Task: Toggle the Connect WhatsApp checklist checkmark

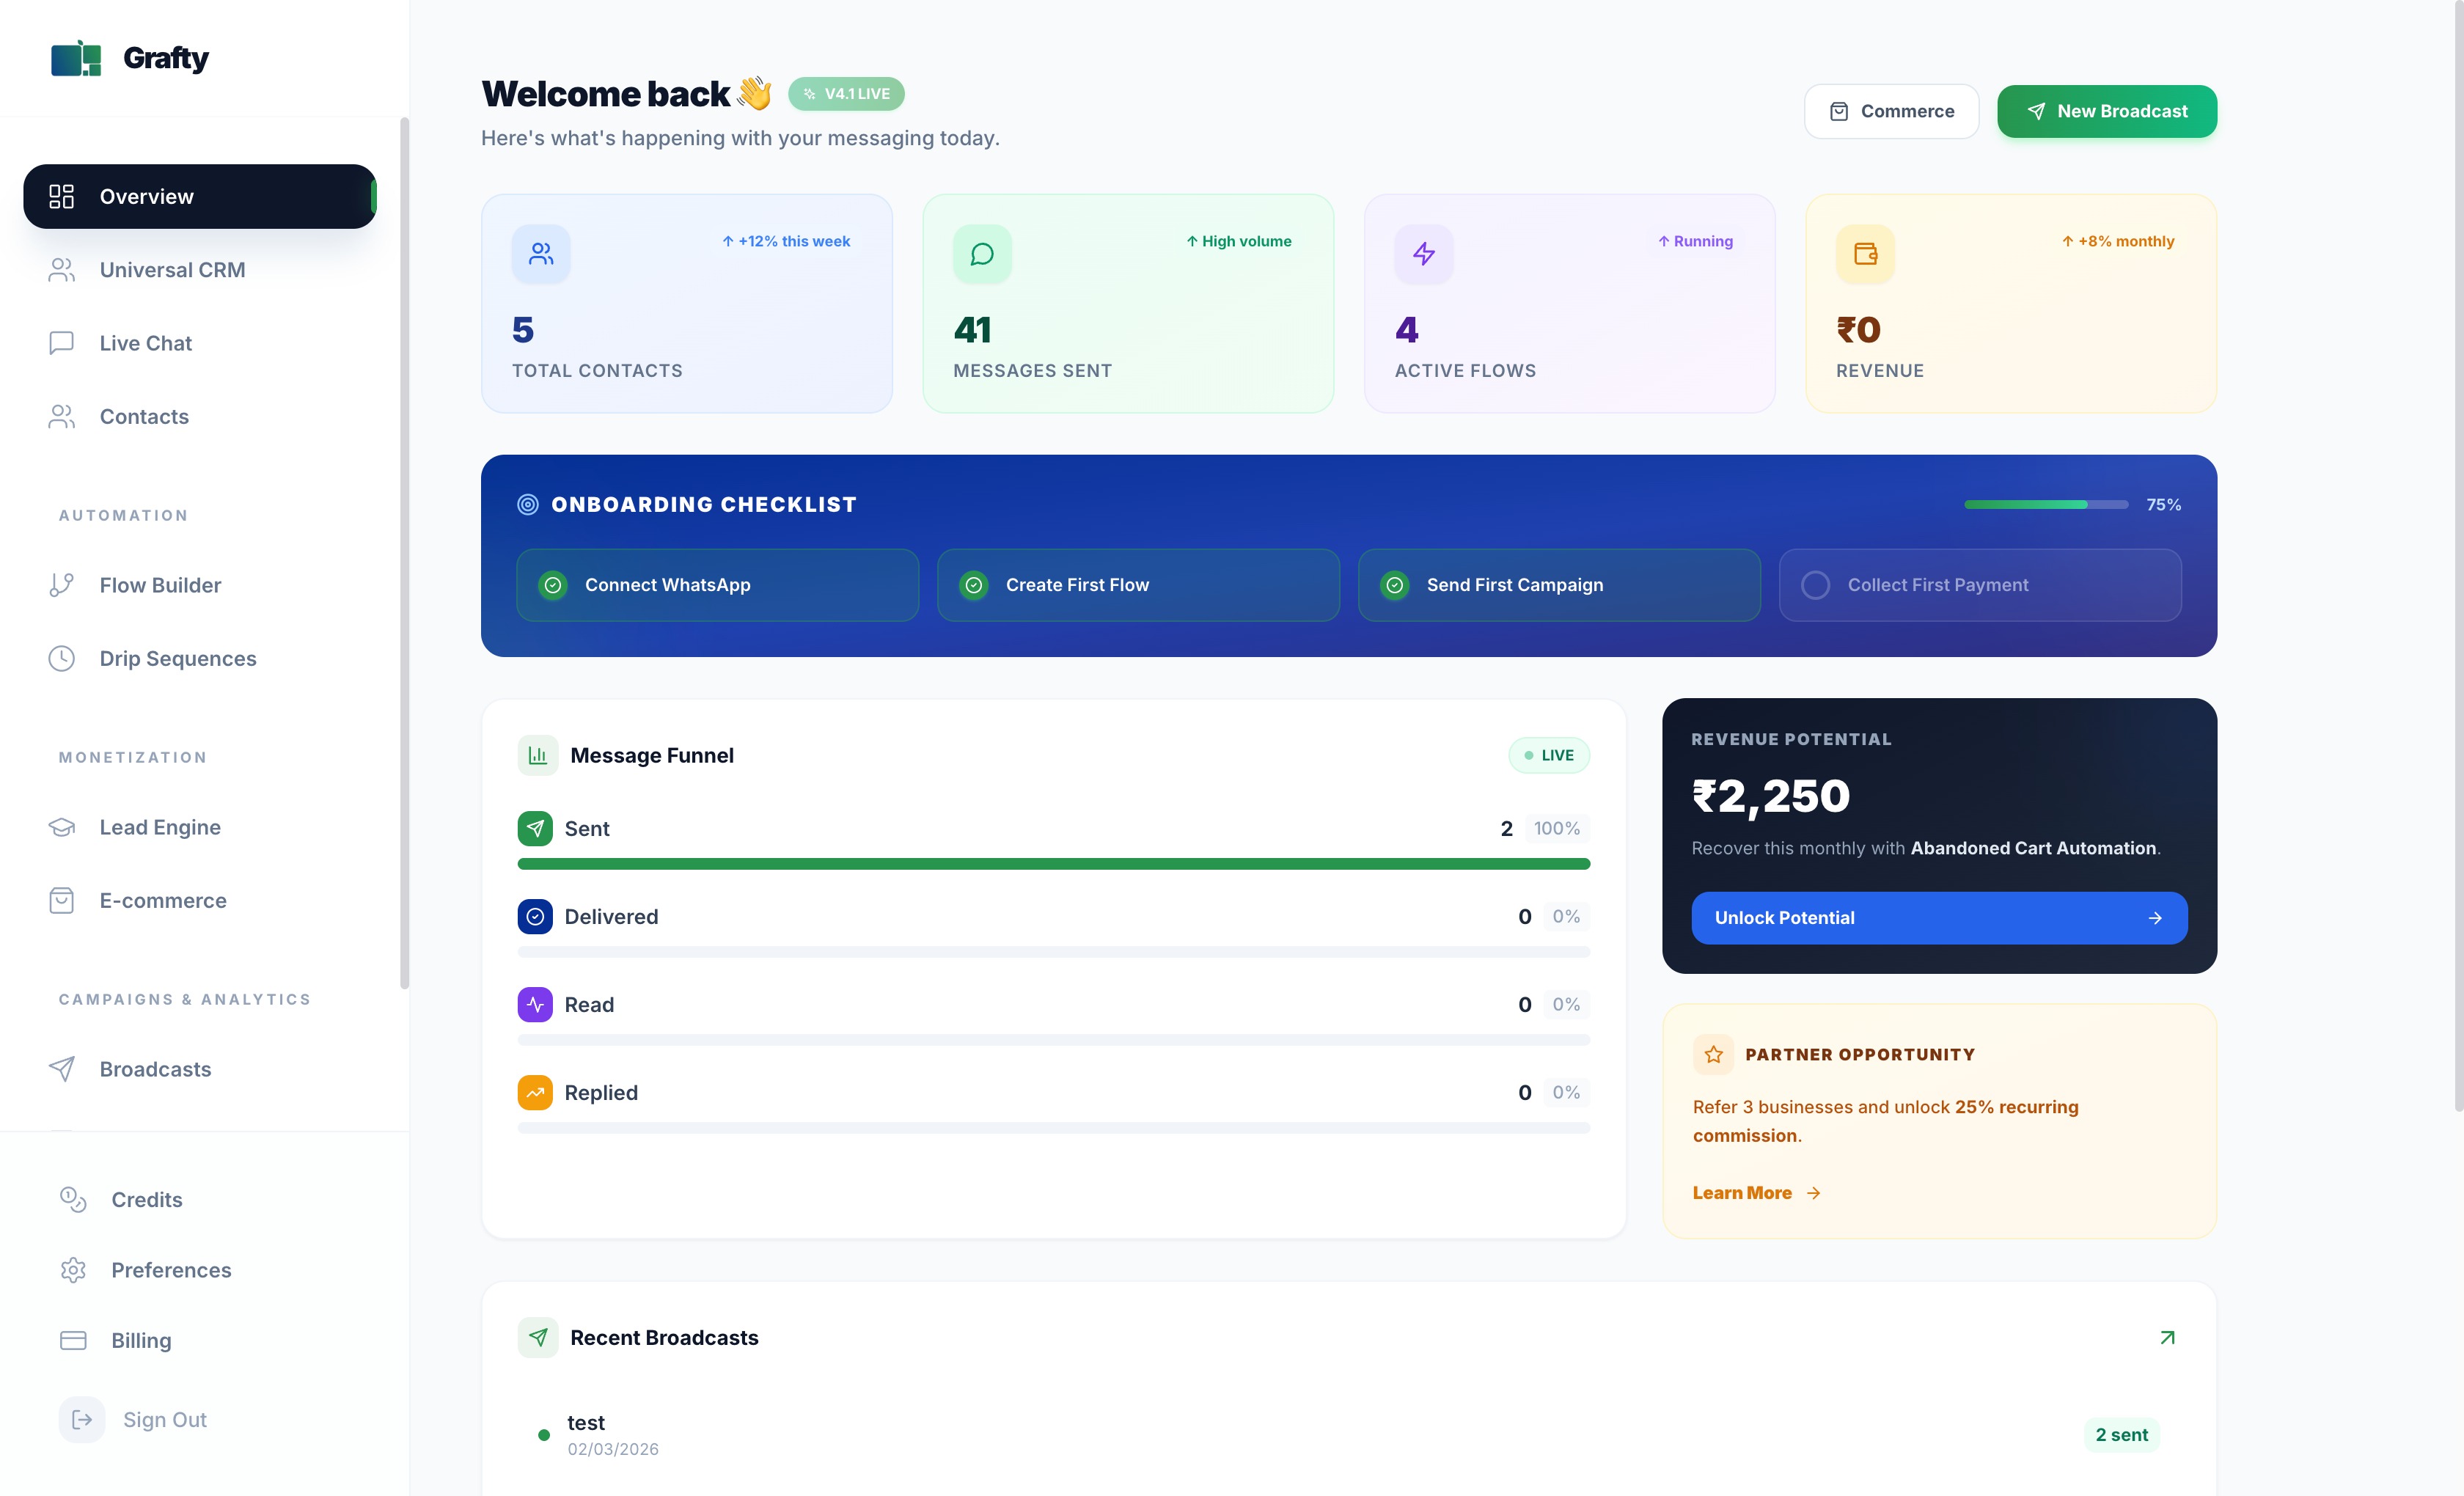Action: [553, 585]
